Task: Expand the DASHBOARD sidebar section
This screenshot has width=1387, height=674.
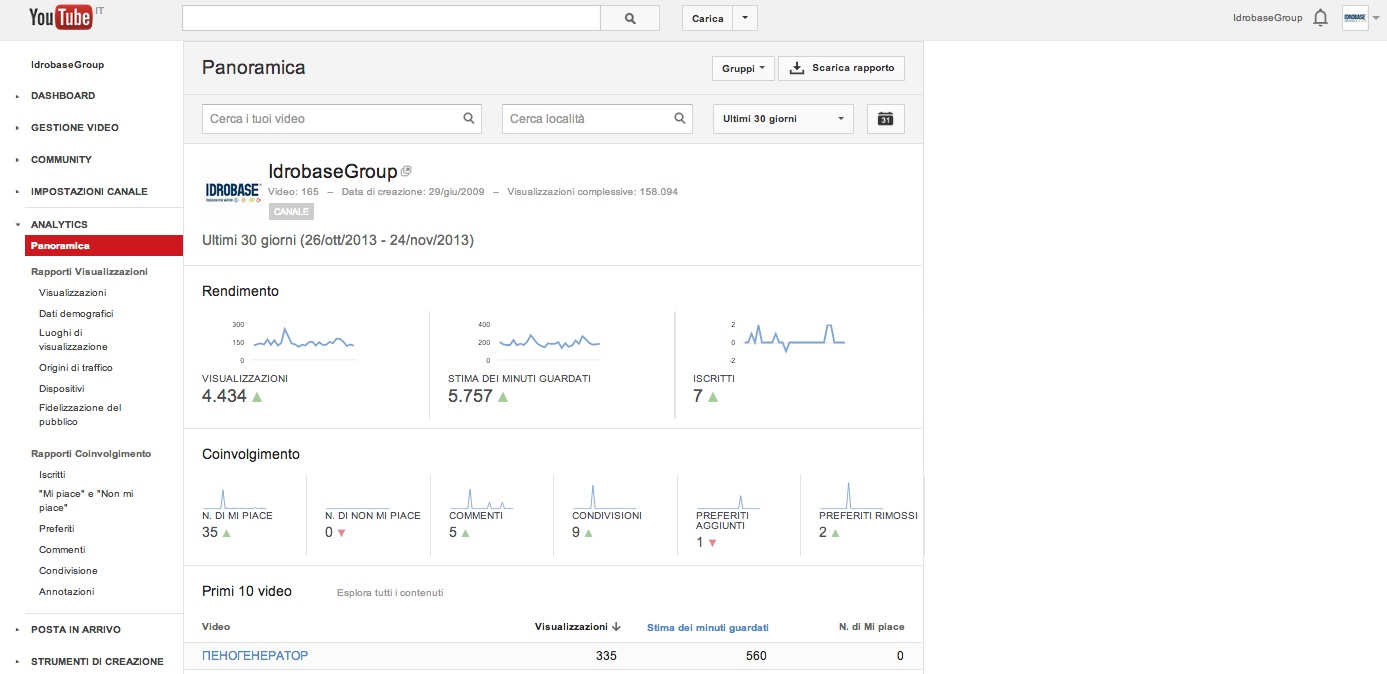Action: pyautogui.click(x=63, y=96)
